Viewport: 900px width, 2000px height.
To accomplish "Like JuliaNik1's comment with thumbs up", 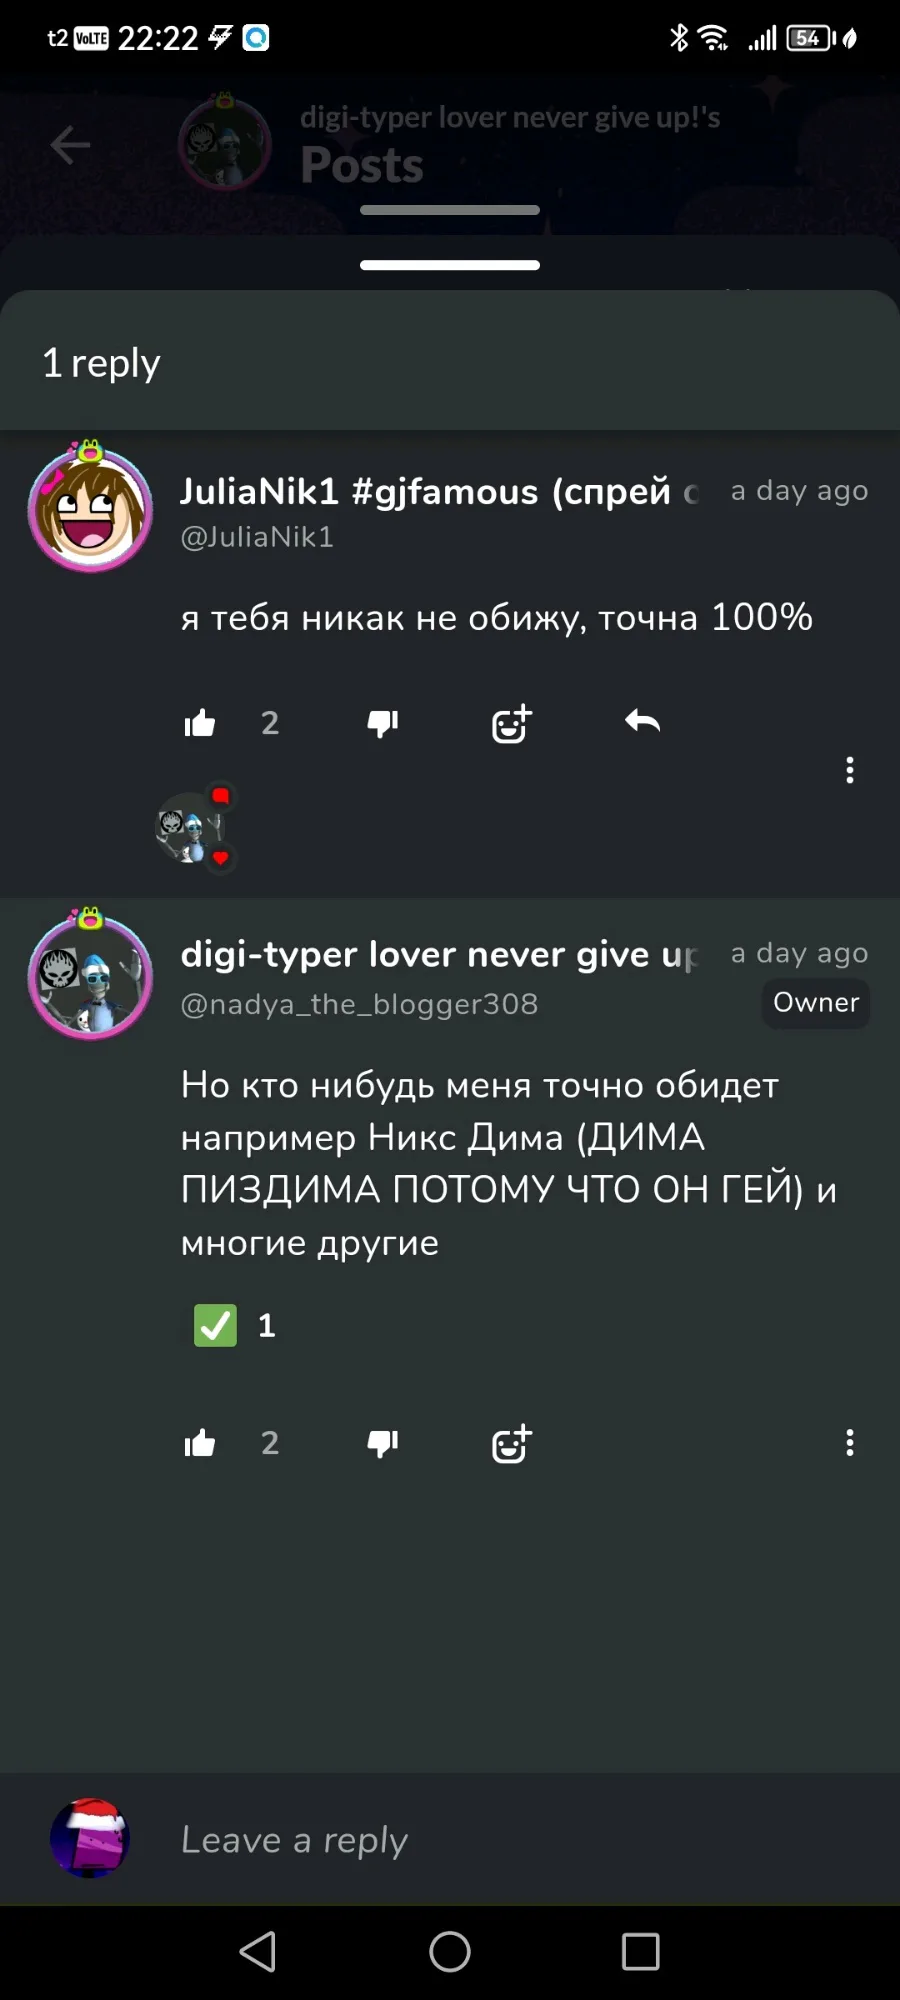I will coord(200,722).
